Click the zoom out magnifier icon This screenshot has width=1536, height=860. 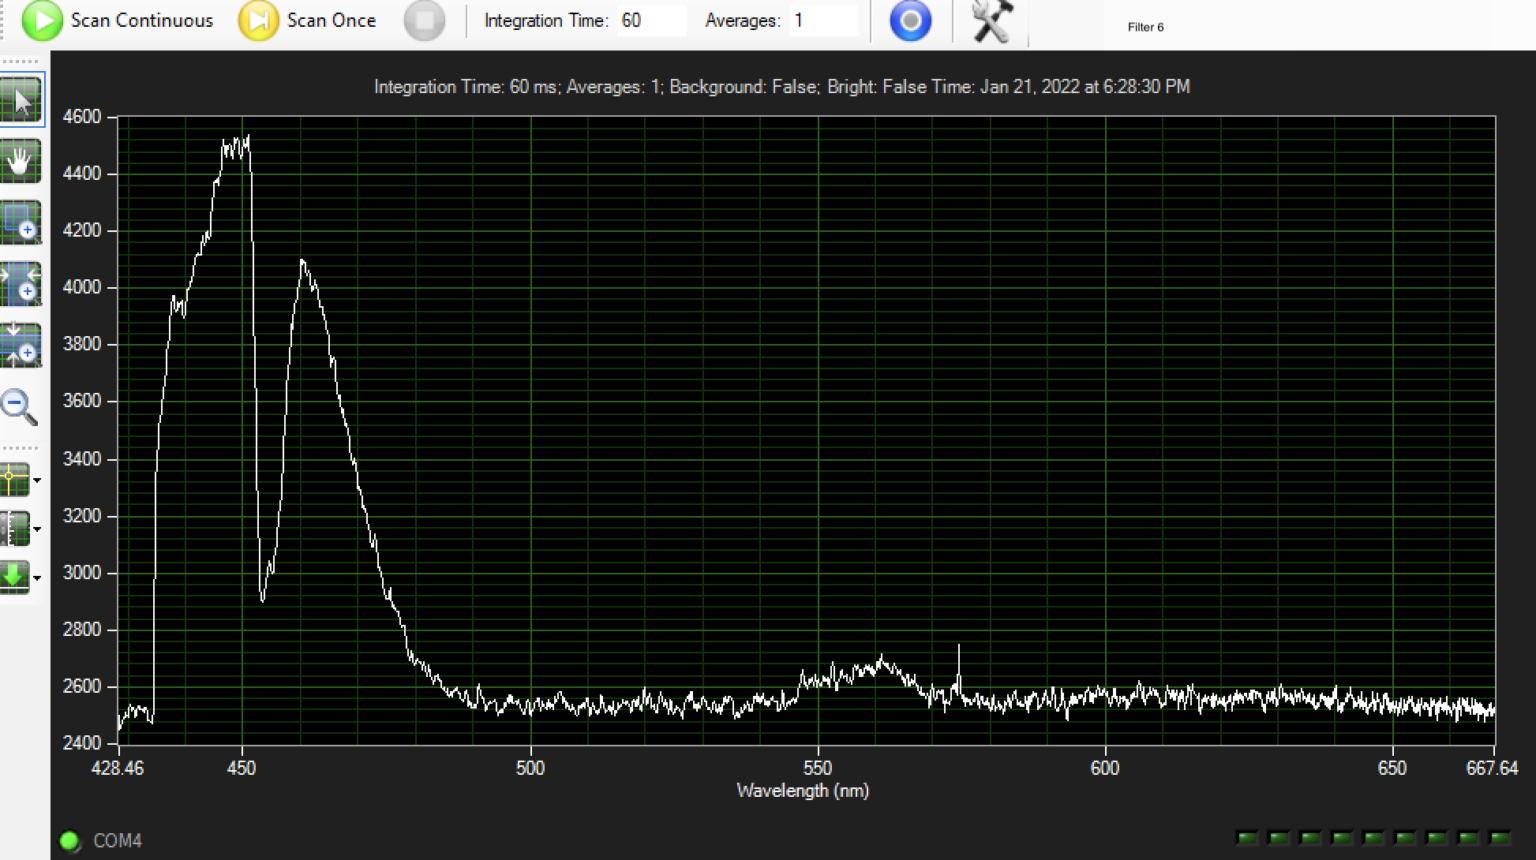tap(19, 406)
